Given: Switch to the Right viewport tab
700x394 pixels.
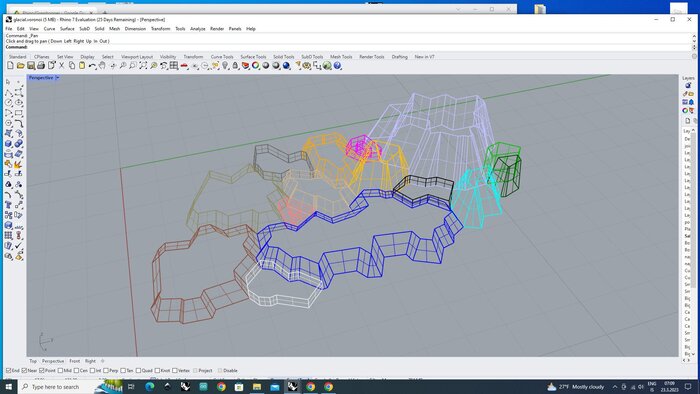Looking at the screenshot, I should [90, 361].
